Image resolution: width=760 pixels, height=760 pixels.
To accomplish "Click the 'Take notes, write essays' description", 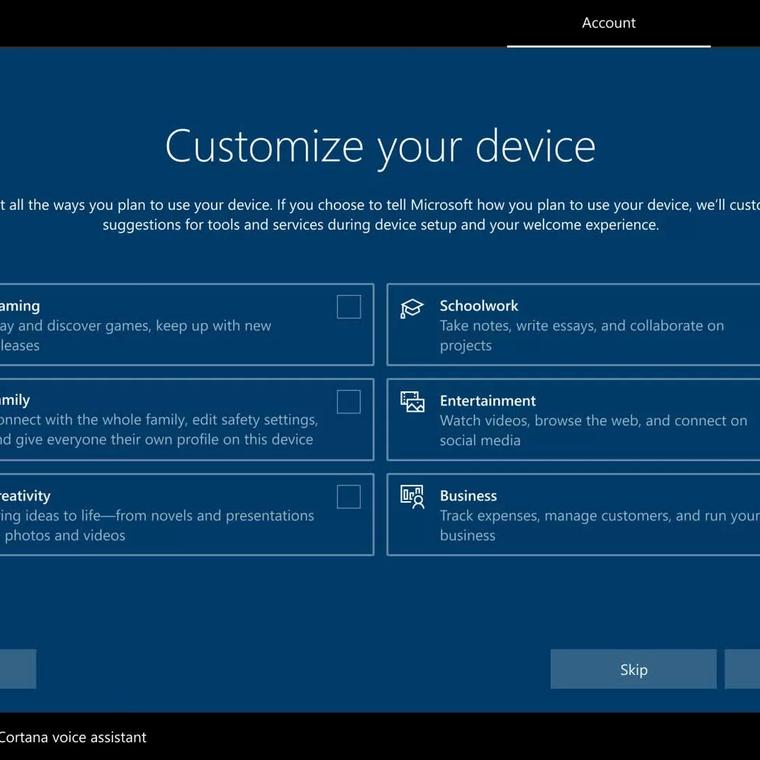I will tap(582, 335).
